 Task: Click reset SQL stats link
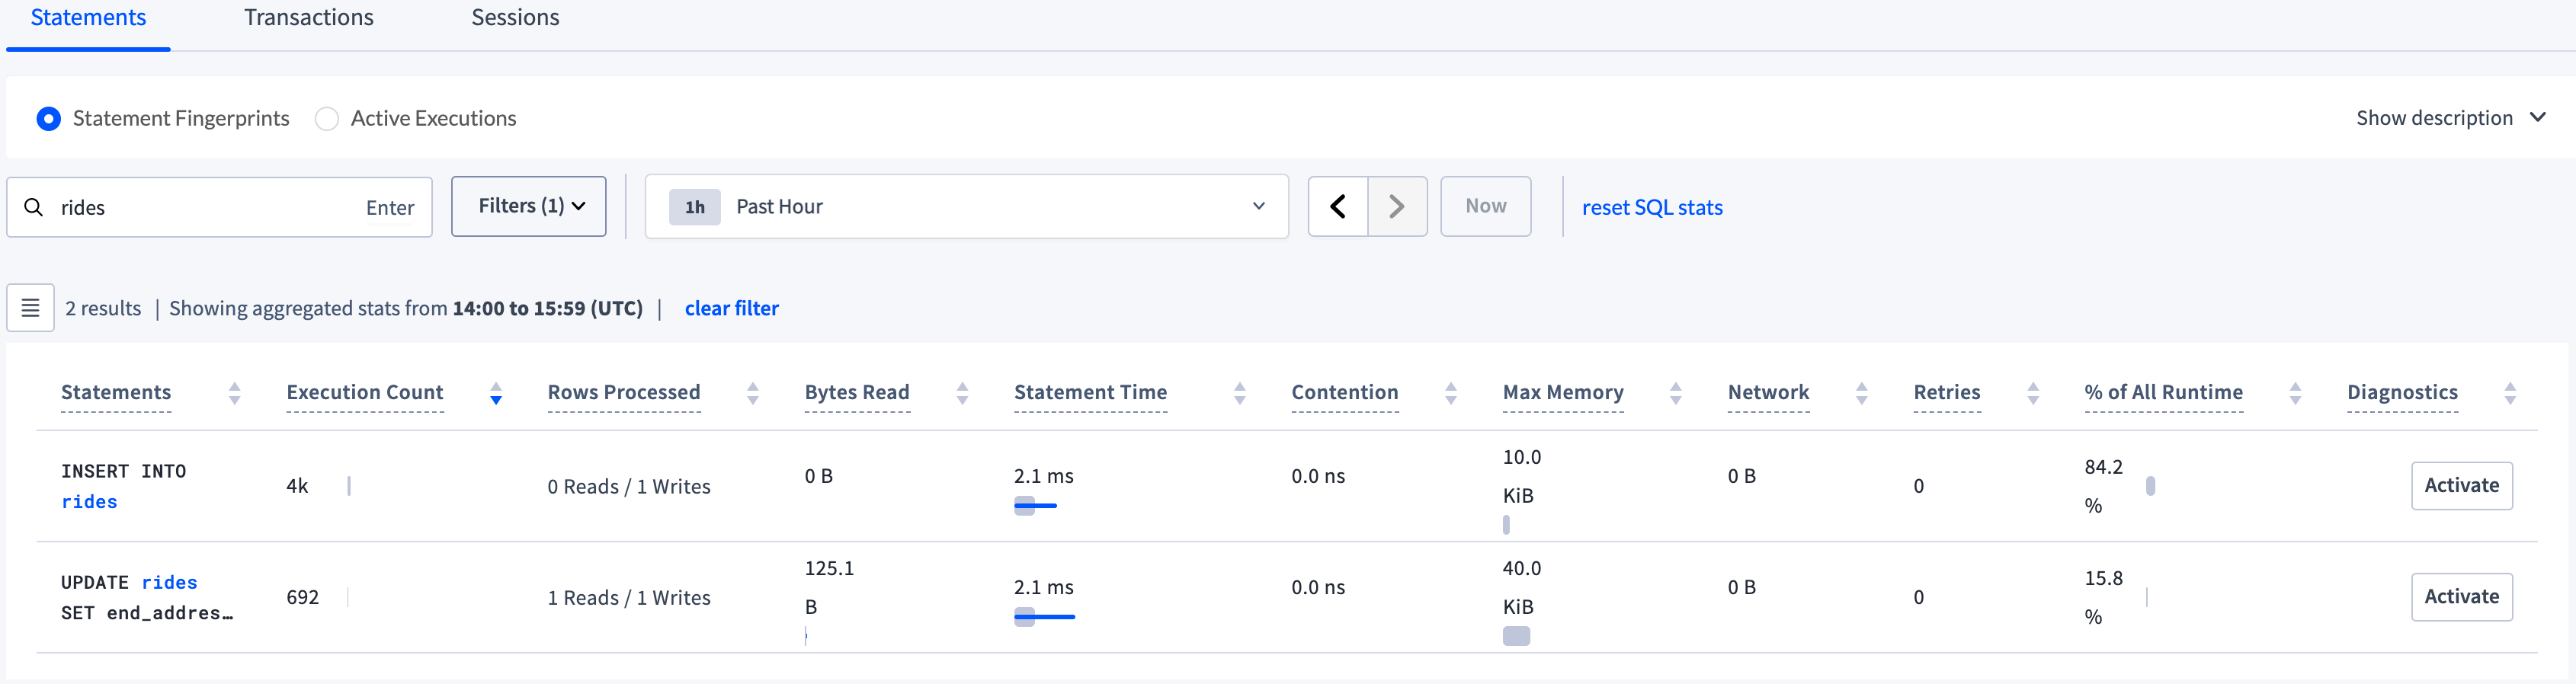(x=1652, y=207)
